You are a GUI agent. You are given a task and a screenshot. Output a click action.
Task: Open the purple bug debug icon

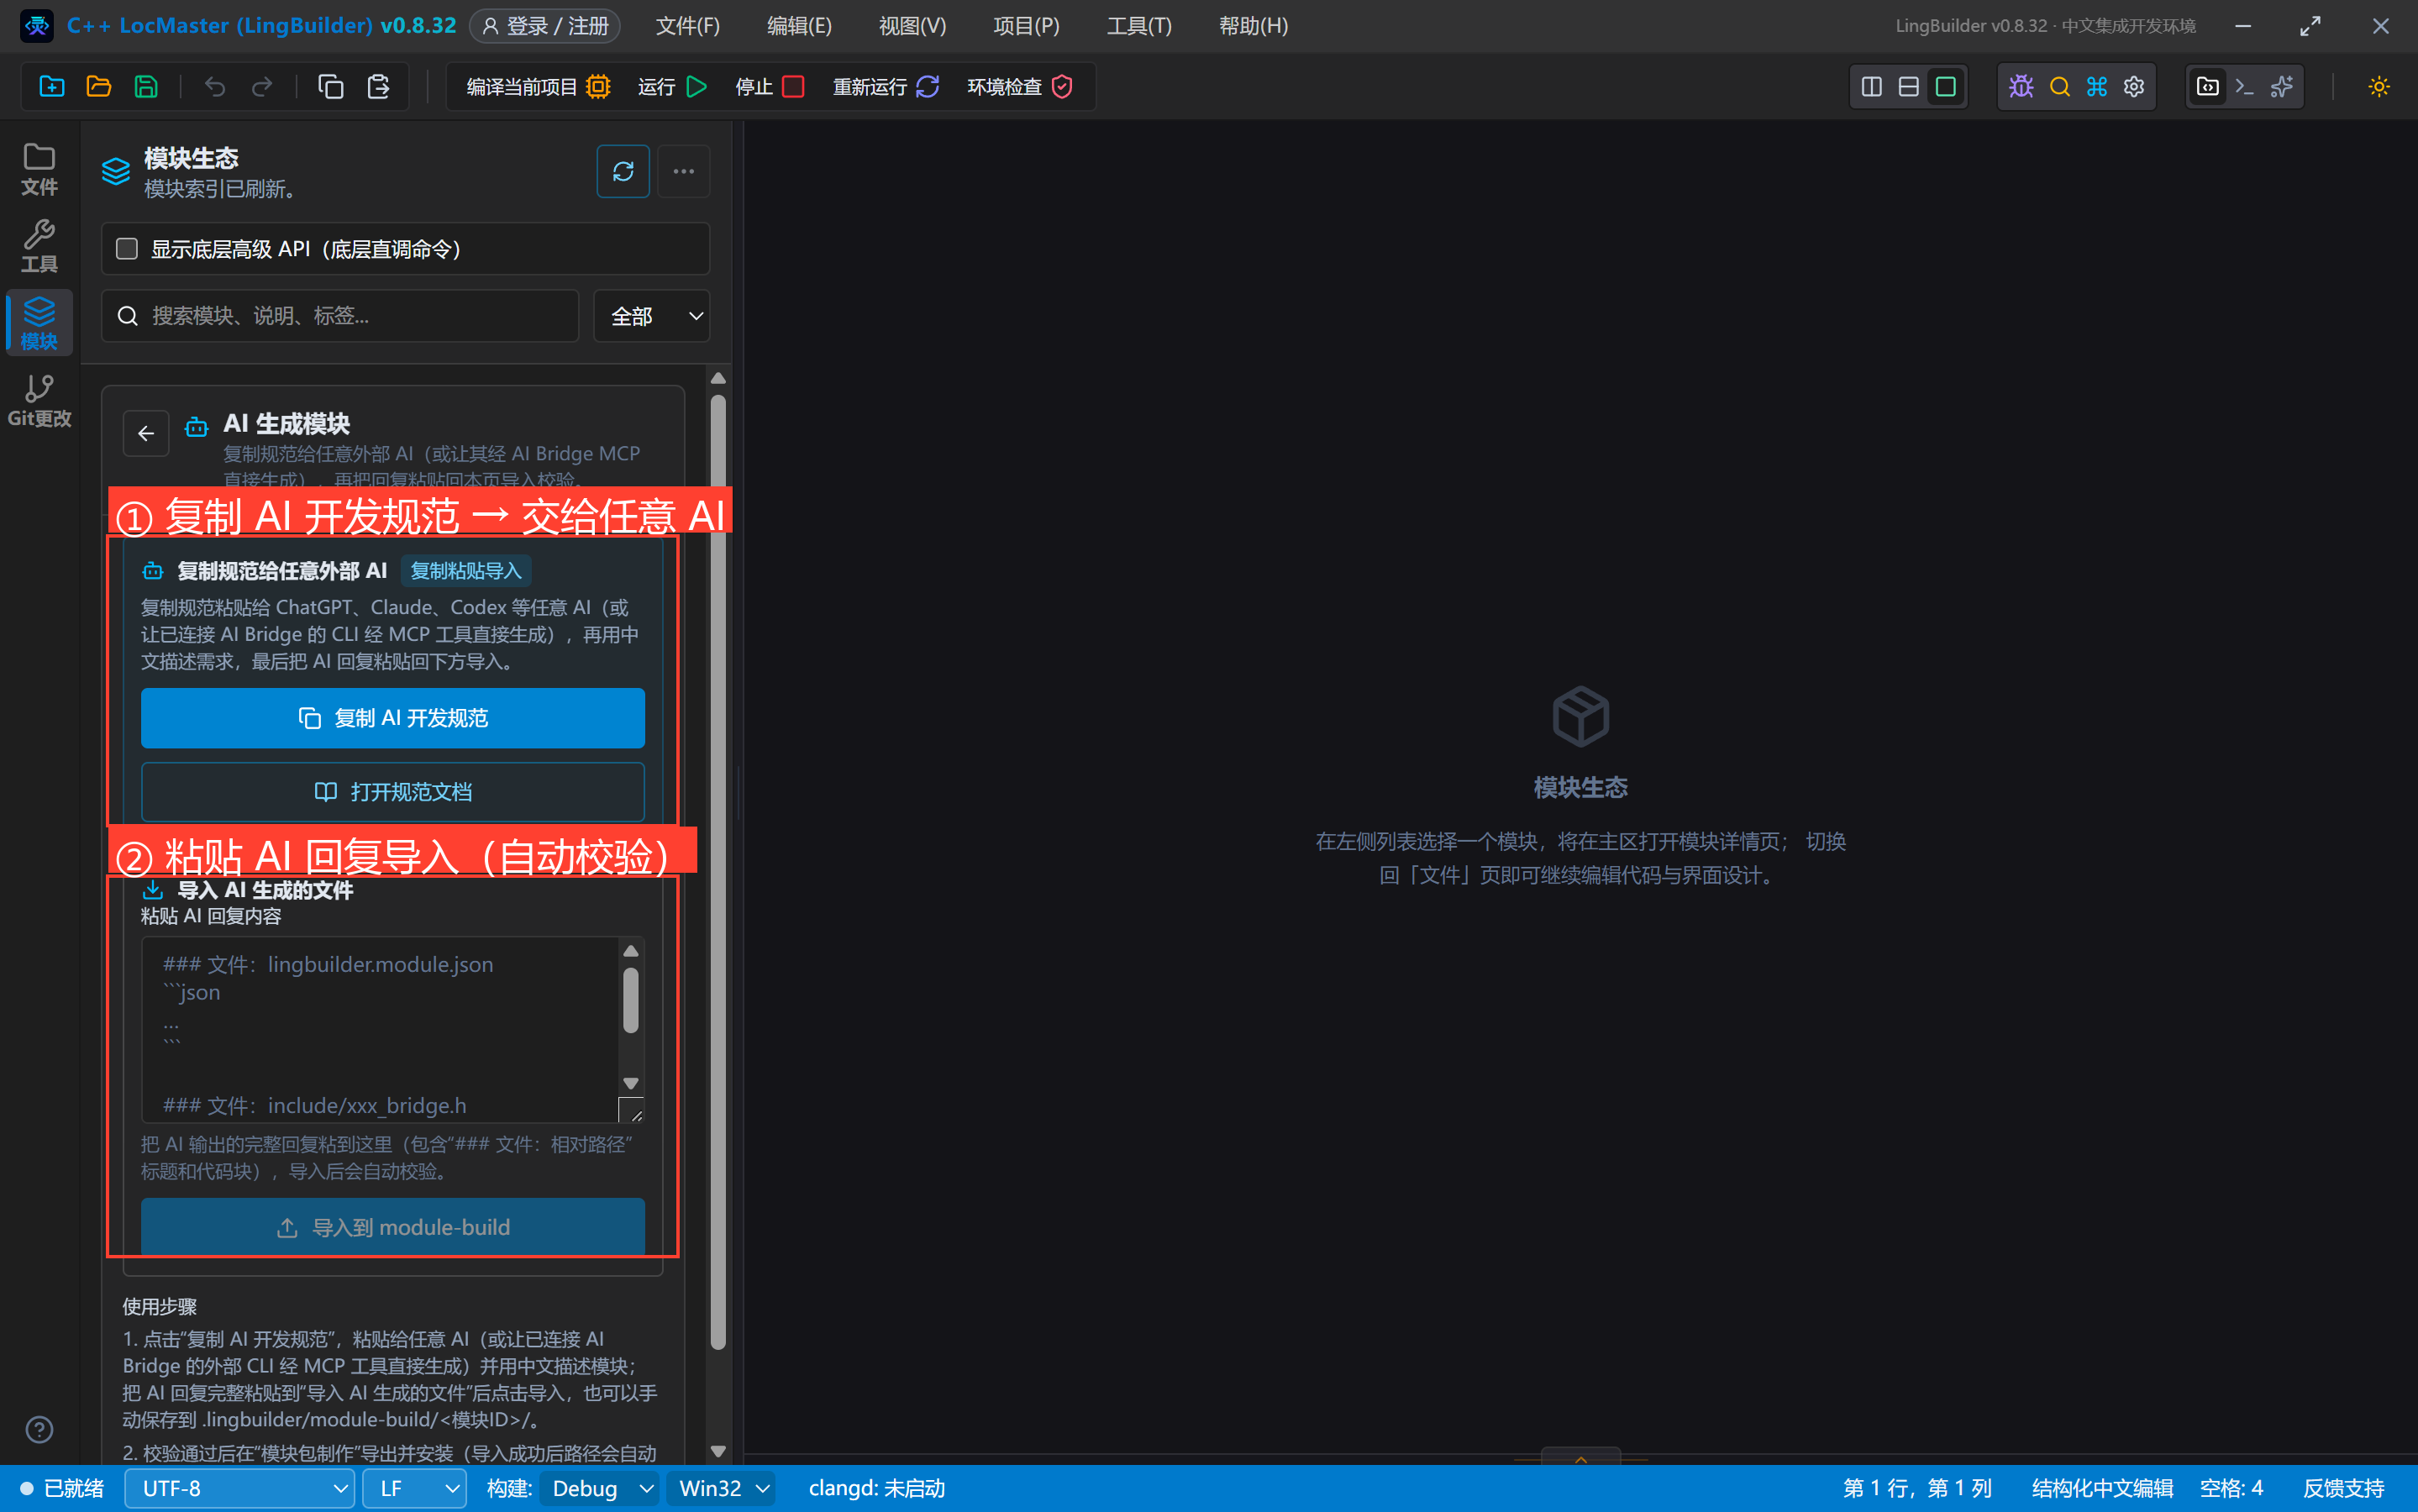pos(2021,87)
